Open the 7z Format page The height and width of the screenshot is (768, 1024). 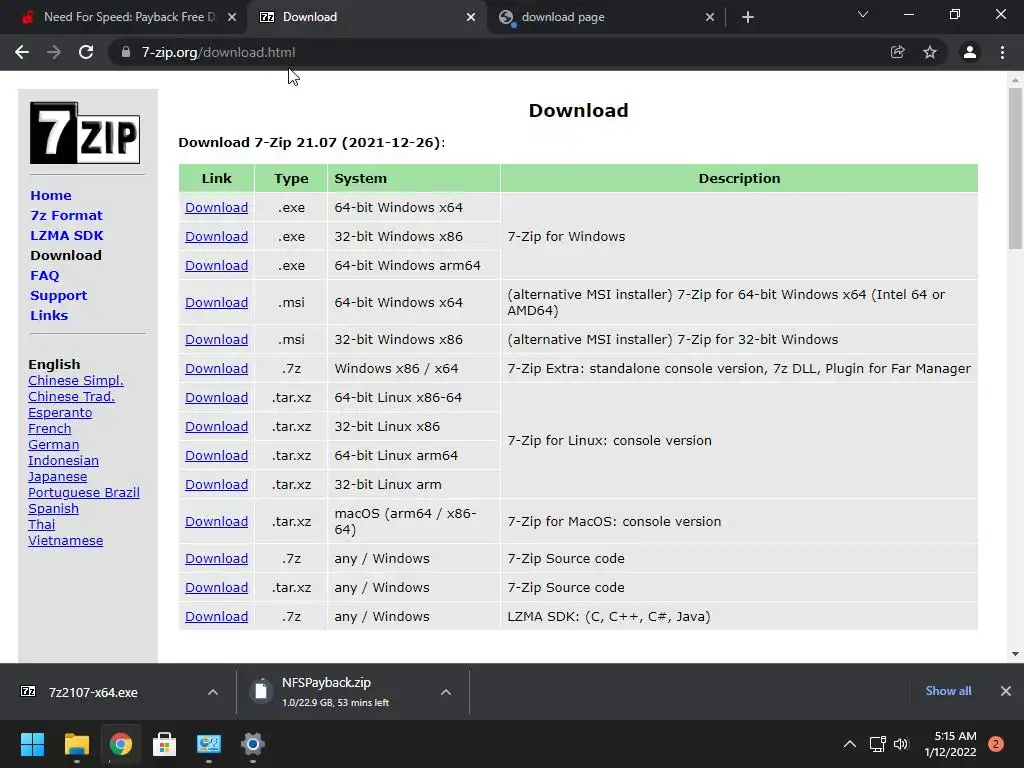[x=66, y=216]
